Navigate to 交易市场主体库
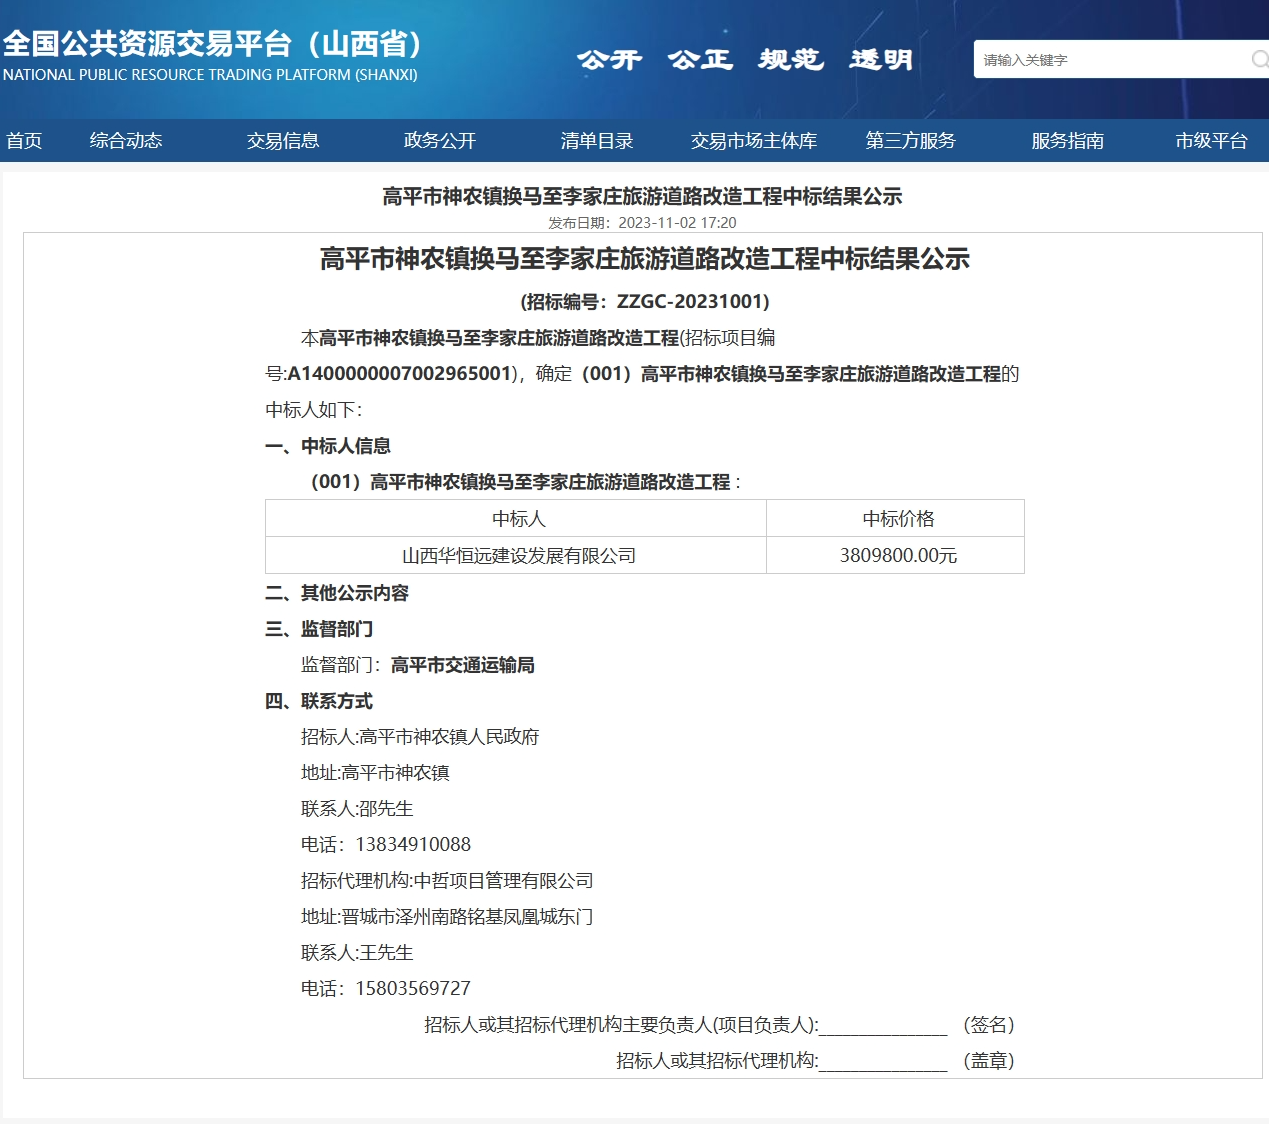This screenshot has height=1124, width=1269. pos(754,141)
